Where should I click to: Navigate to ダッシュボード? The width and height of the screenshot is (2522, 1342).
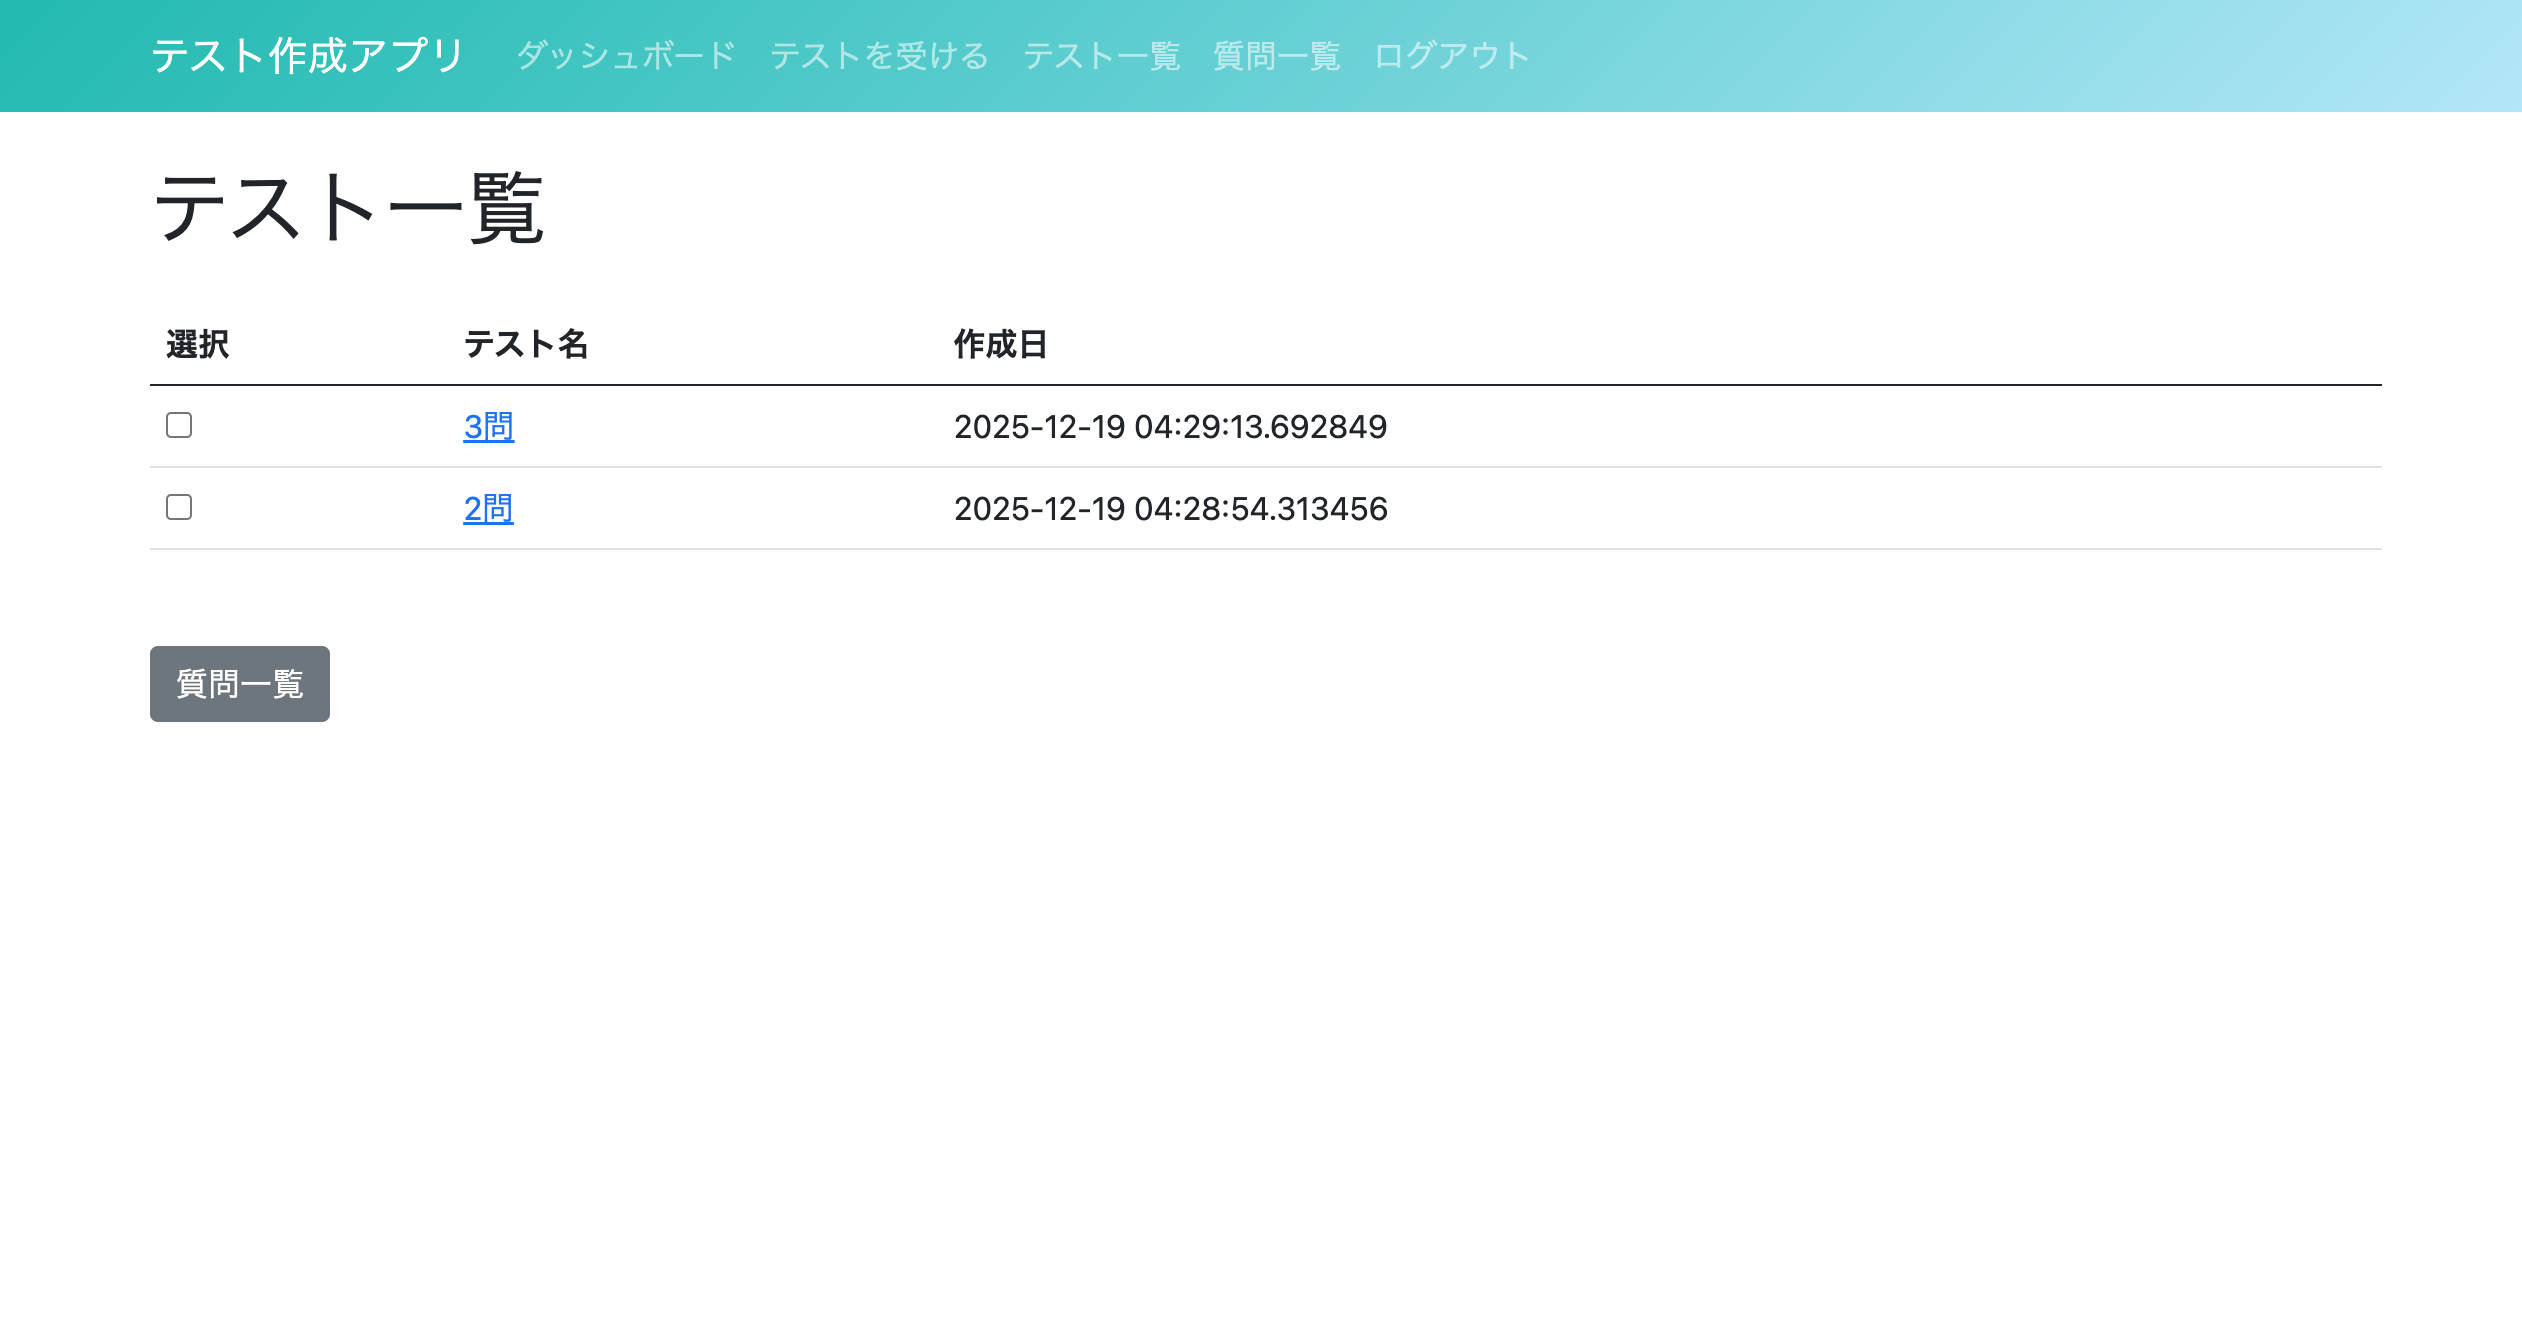coord(625,56)
